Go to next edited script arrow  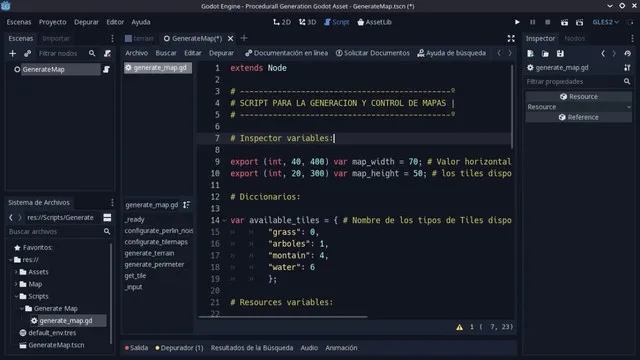[510, 53]
